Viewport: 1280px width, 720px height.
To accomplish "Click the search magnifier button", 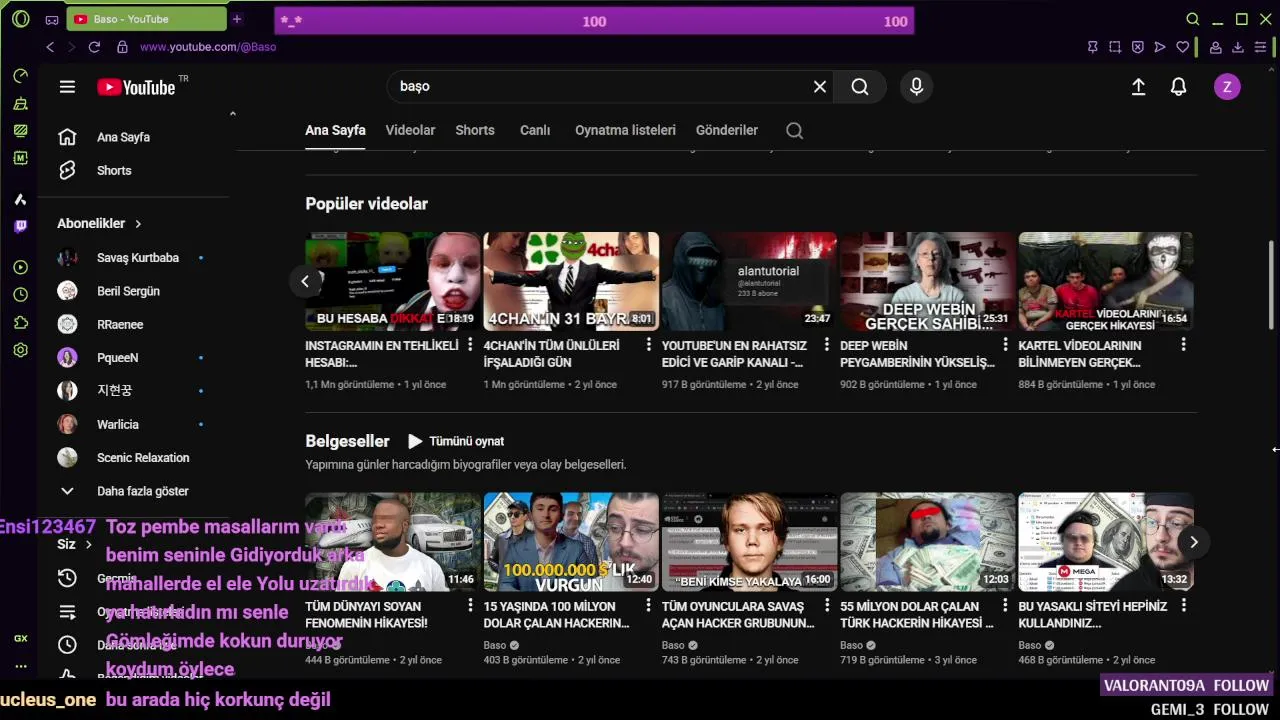I will tap(860, 87).
